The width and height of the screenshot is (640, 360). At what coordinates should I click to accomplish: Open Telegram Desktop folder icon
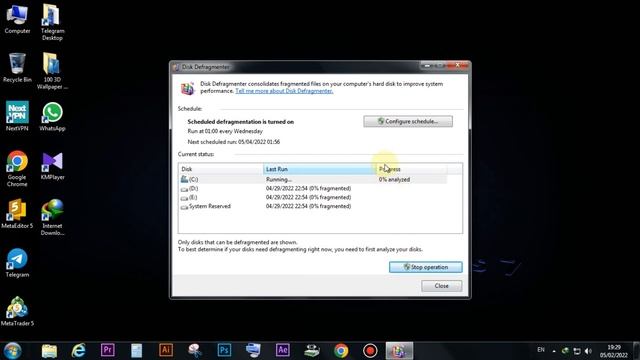tap(52, 22)
